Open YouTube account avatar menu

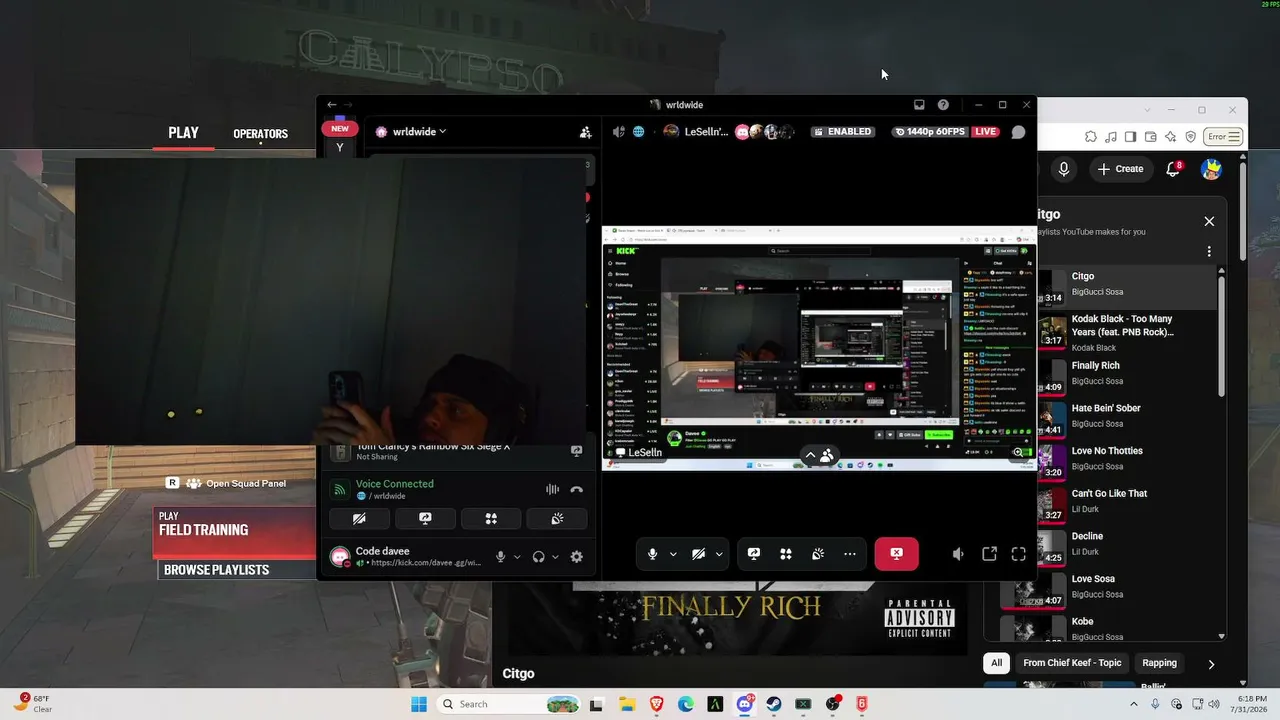1211,169
